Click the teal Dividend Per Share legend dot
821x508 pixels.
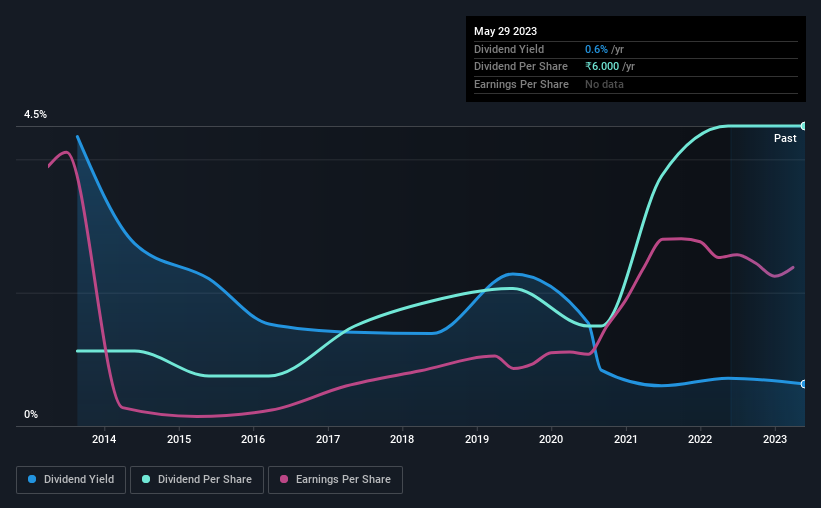pos(146,479)
